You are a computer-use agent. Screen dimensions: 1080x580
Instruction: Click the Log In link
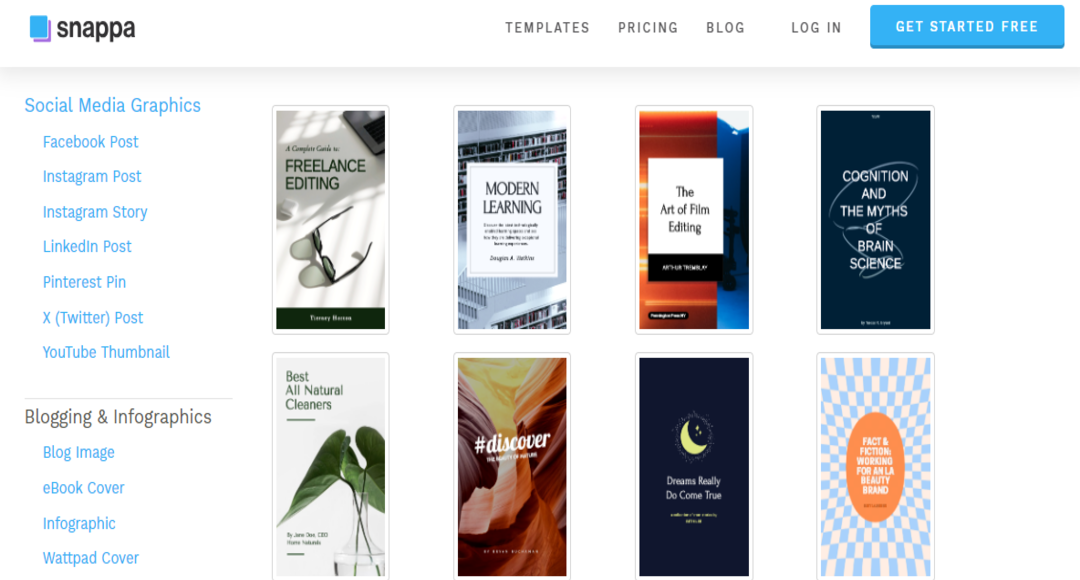pos(816,28)
